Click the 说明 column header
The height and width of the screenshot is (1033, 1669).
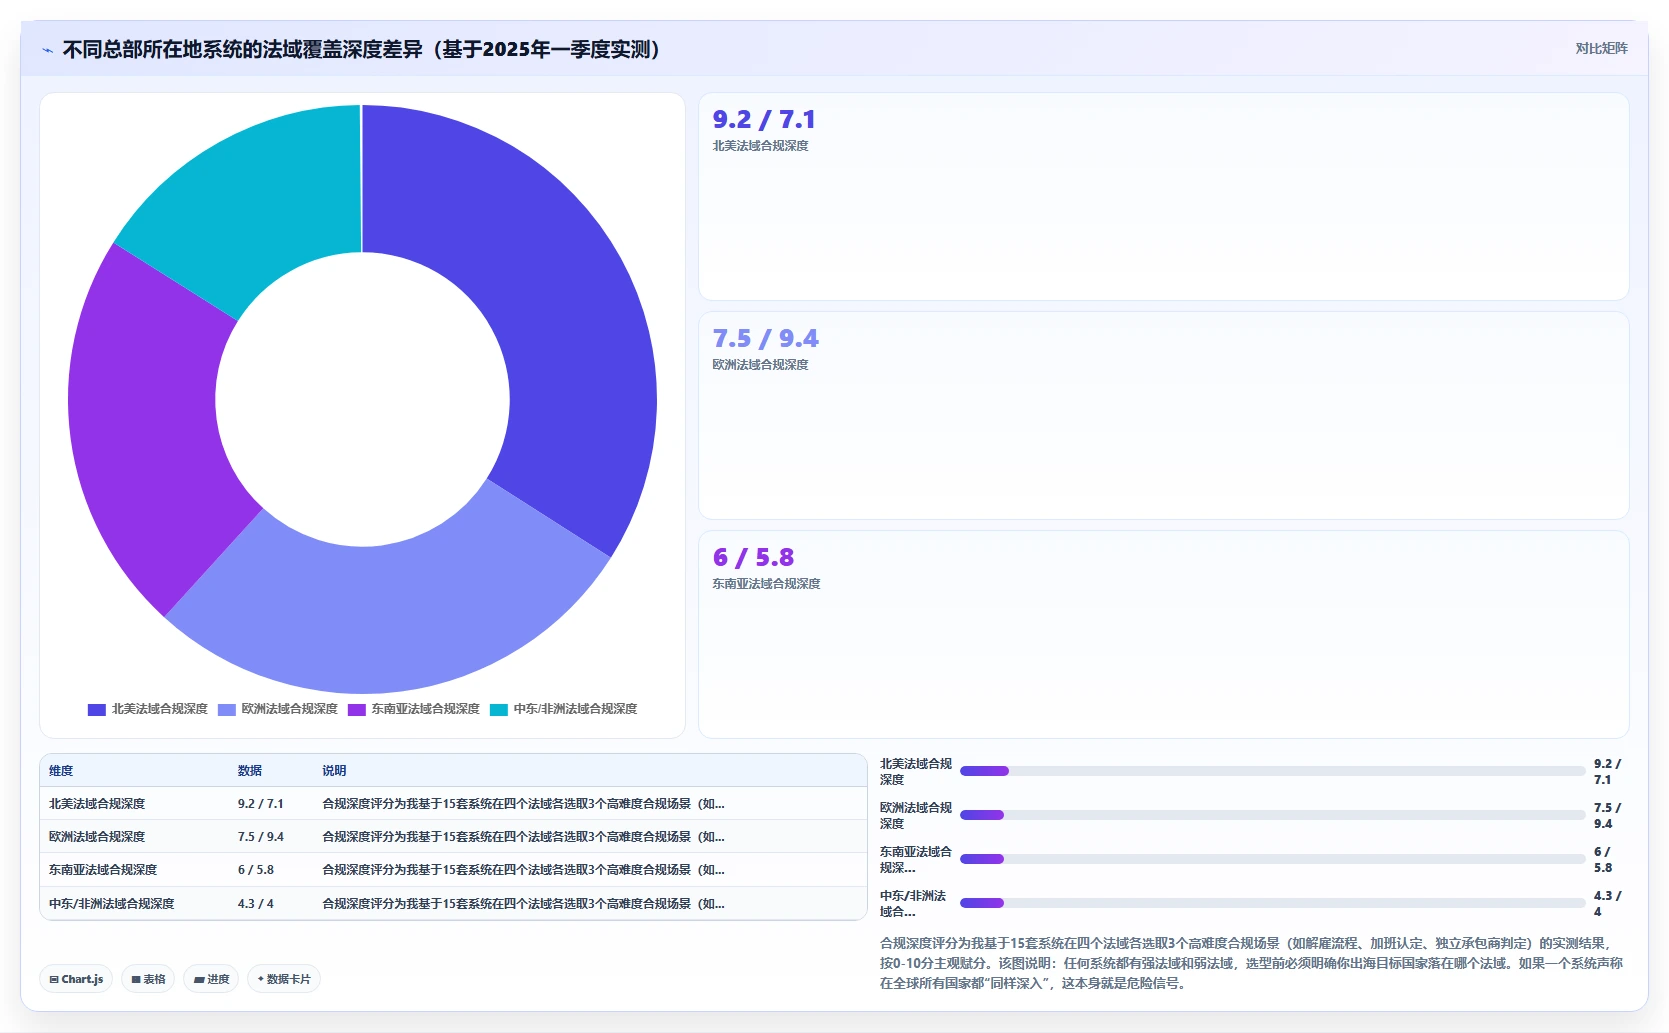(334, 771)
